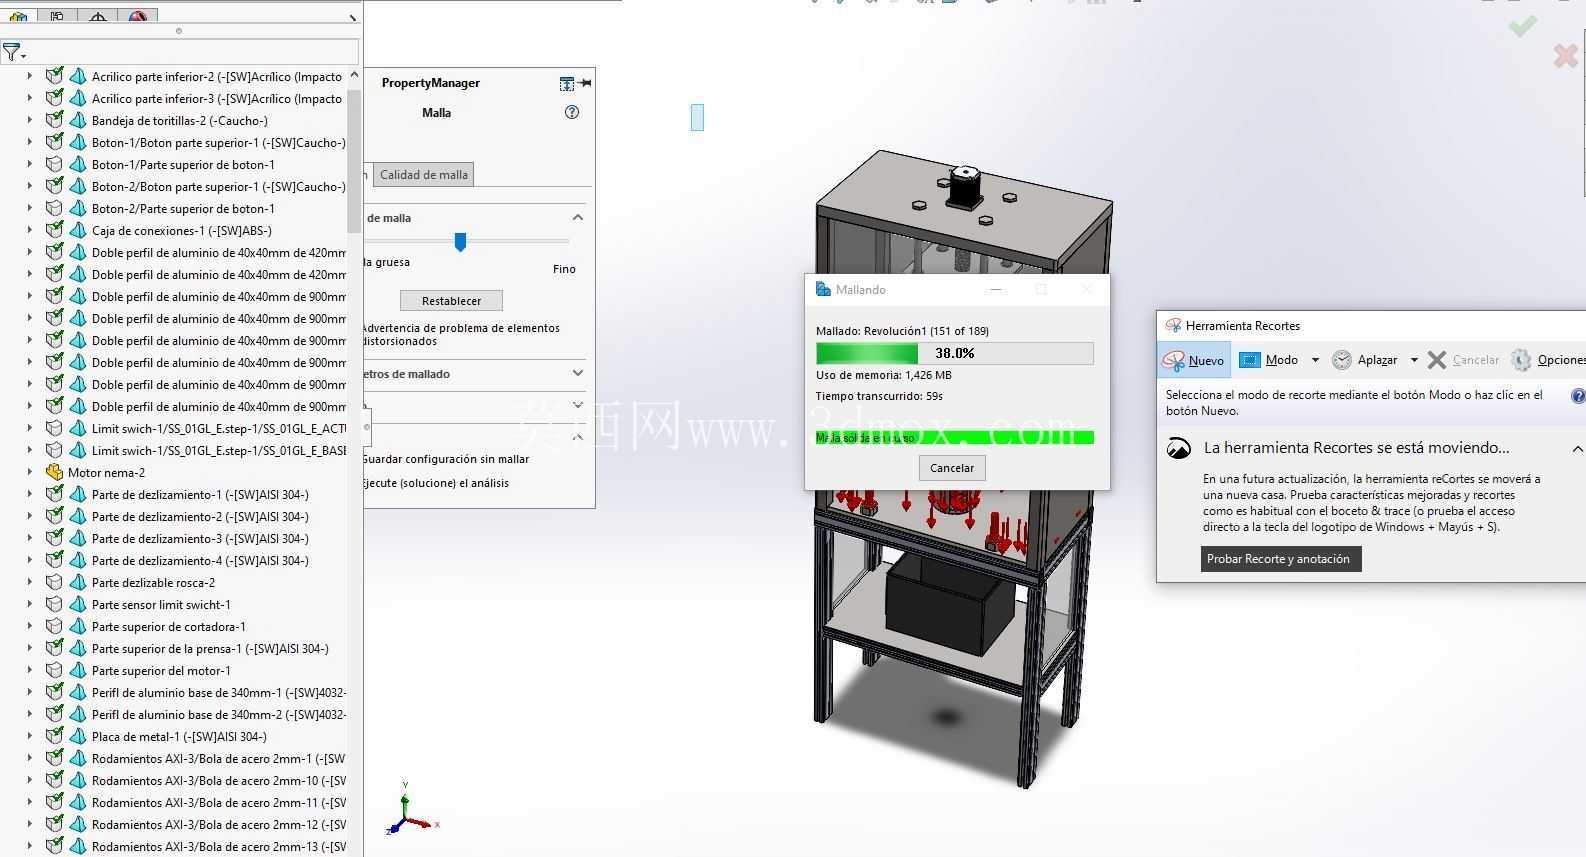This screenshot has height=857, width=1586.
Task: Click Probar Recorte y anotación button
Action: click(x=1280, y=559)
